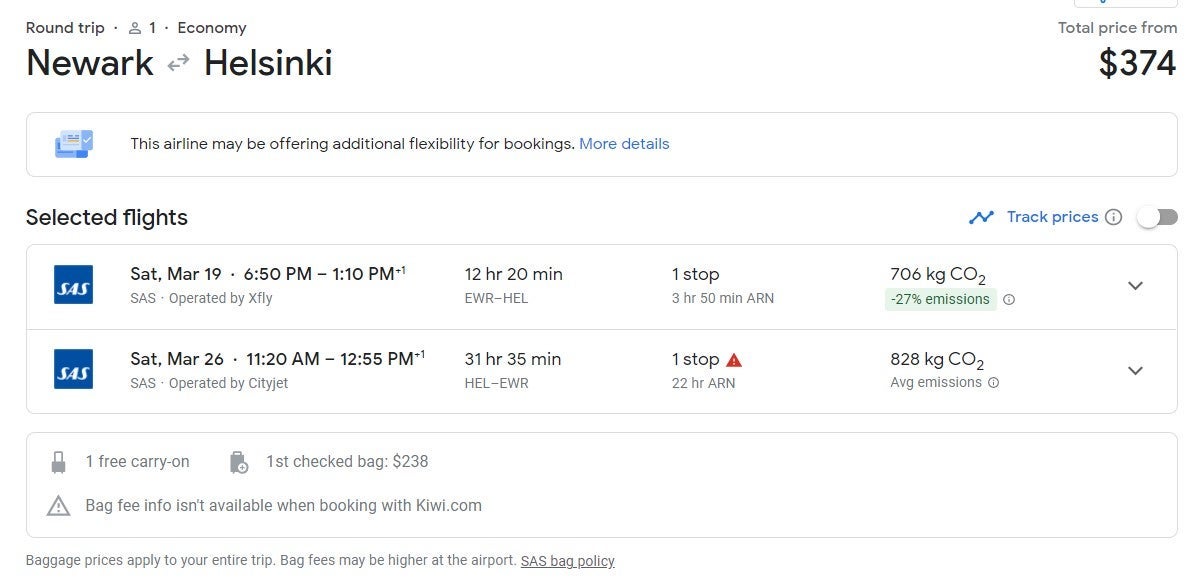The width and height of the screenshot is (1200, 580).
Task: Expand the Mar 19 outbound flight details
Action: [1135, 286]
